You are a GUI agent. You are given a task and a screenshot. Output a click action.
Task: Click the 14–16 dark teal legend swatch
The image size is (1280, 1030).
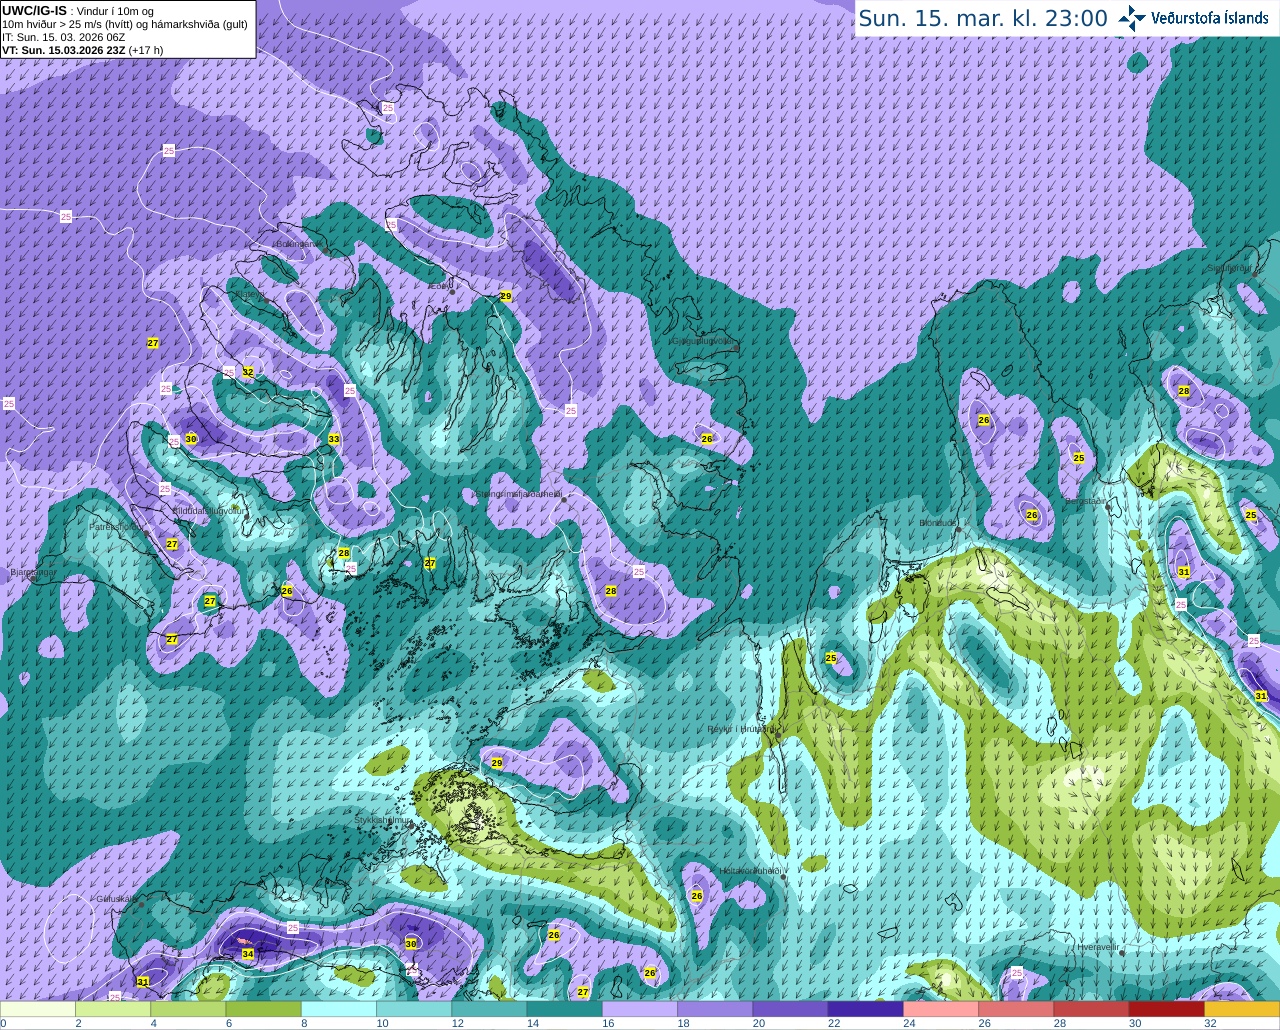565,1009
